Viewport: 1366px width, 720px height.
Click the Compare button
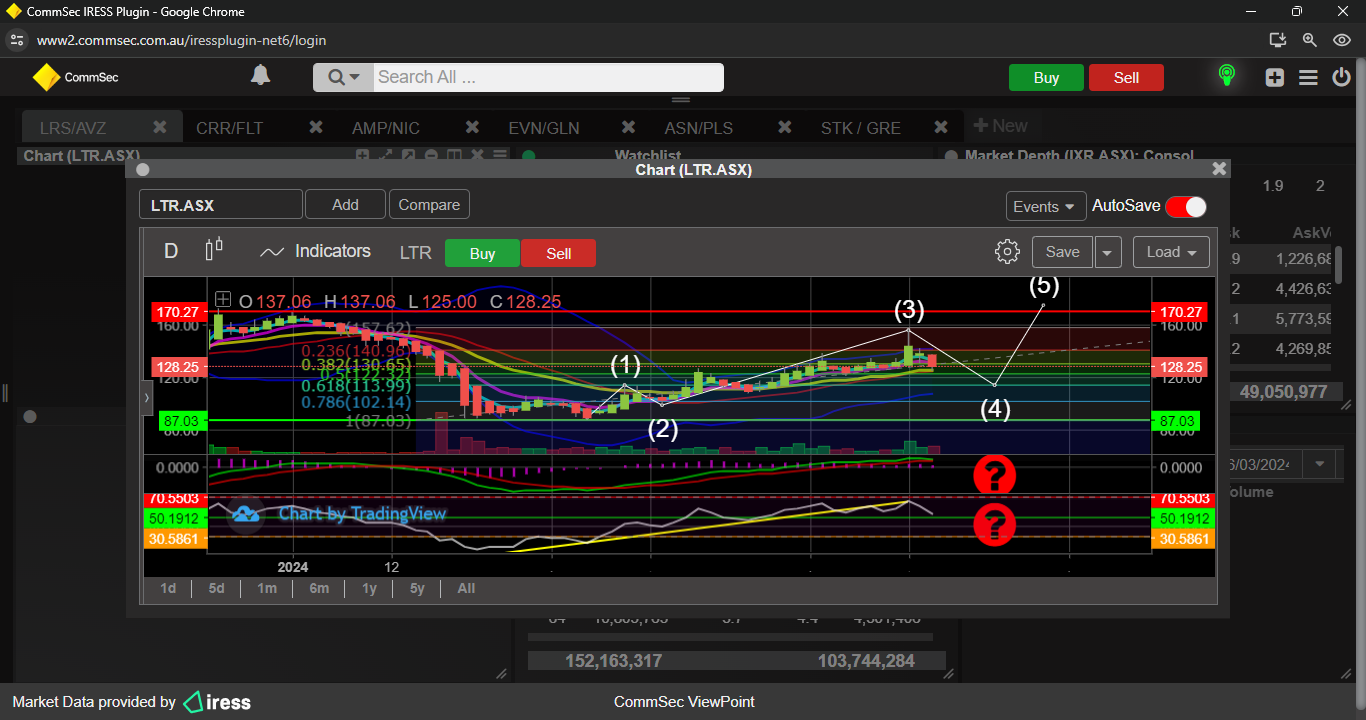click(429, 205)
